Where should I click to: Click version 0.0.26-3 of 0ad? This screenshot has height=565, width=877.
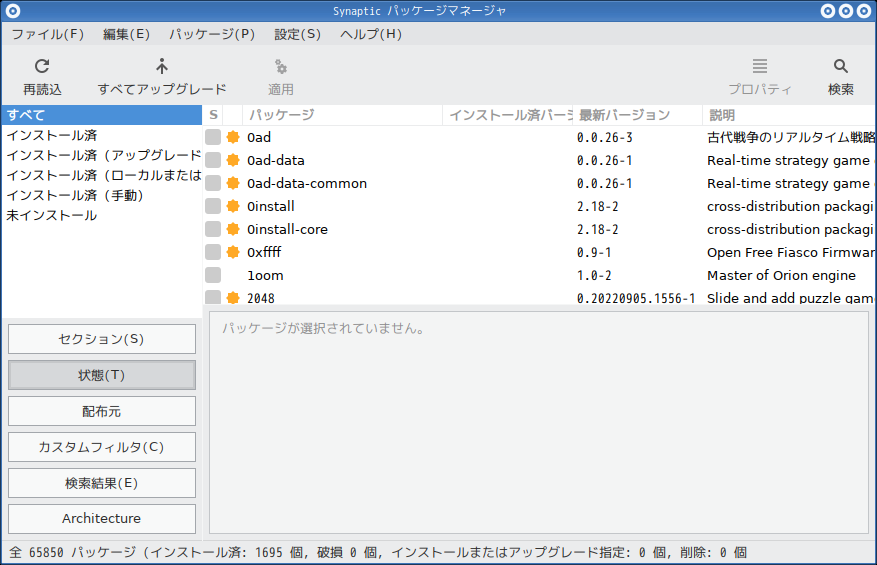coord(605,138)
